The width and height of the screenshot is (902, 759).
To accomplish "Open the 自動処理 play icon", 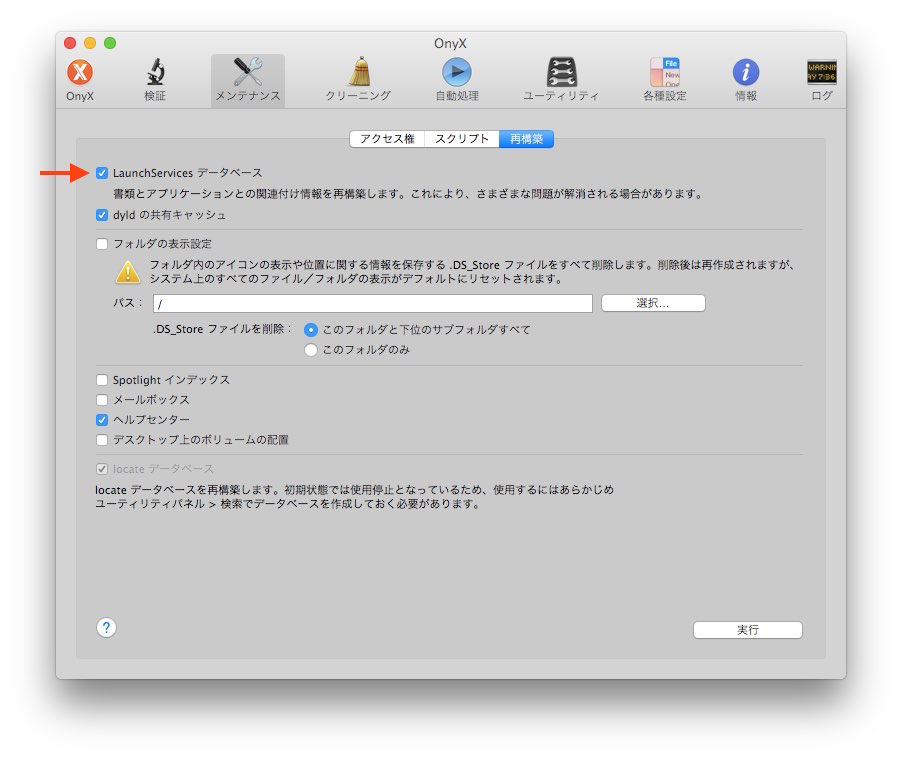I will click(x=457, y=73).
